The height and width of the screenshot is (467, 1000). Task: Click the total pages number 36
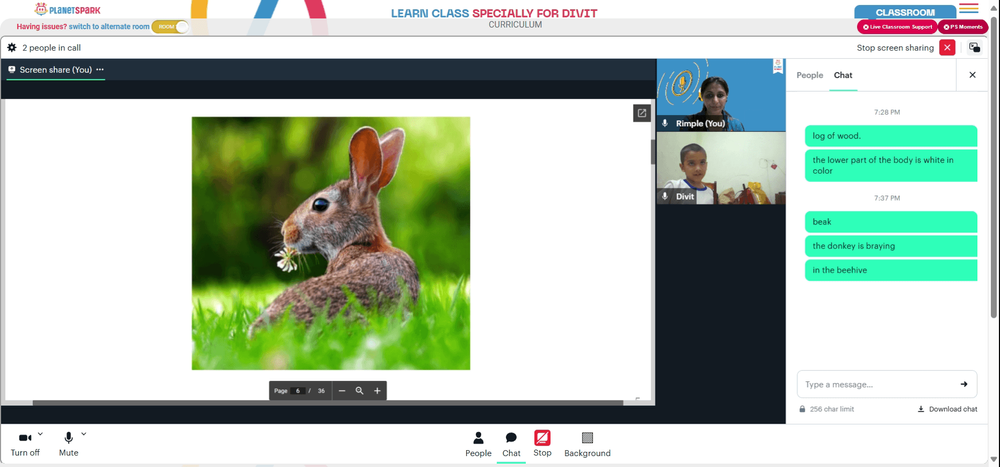(321, 390)
